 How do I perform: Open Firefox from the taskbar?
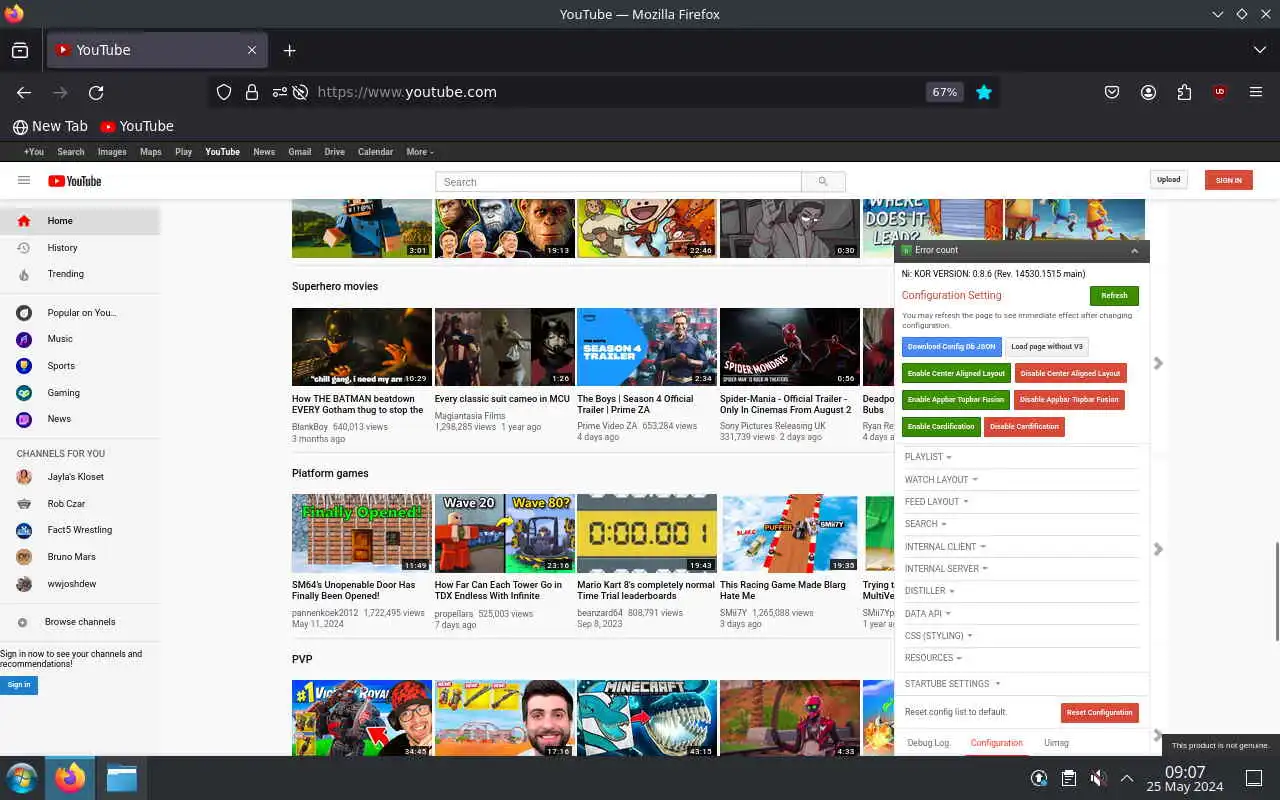(x=70, y=777)
